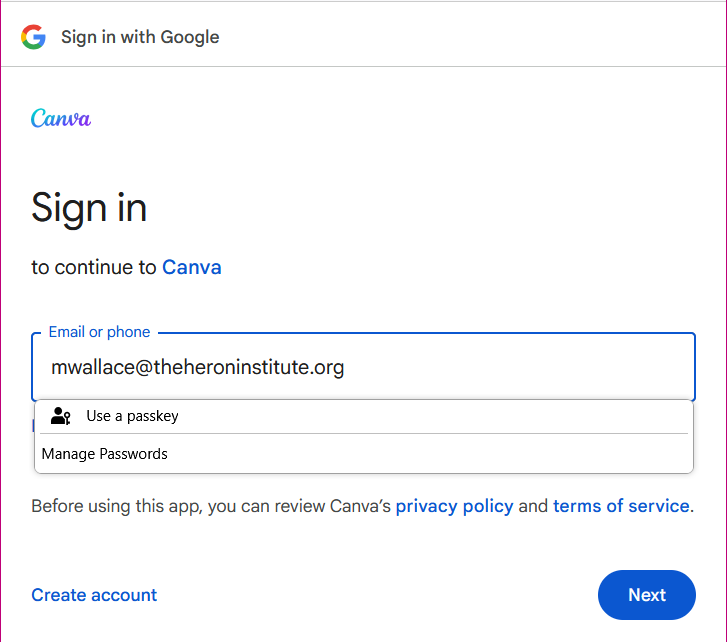This screenshot has width=727, height=642.
Task: Open Canva's privacy policy link
Action: coord(454,506)
